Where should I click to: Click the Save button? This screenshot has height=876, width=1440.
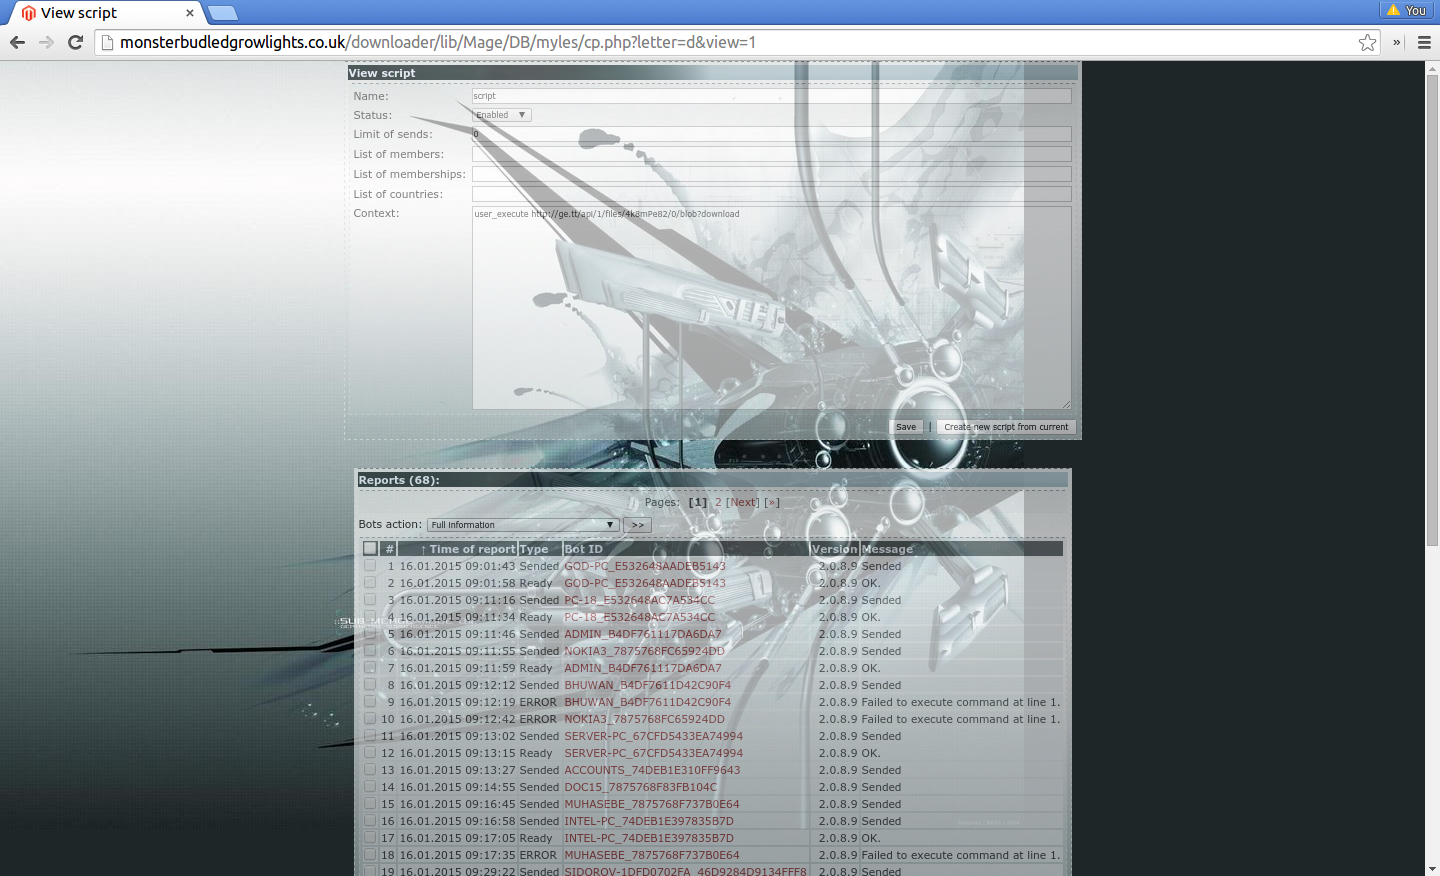tap(906, 427)
